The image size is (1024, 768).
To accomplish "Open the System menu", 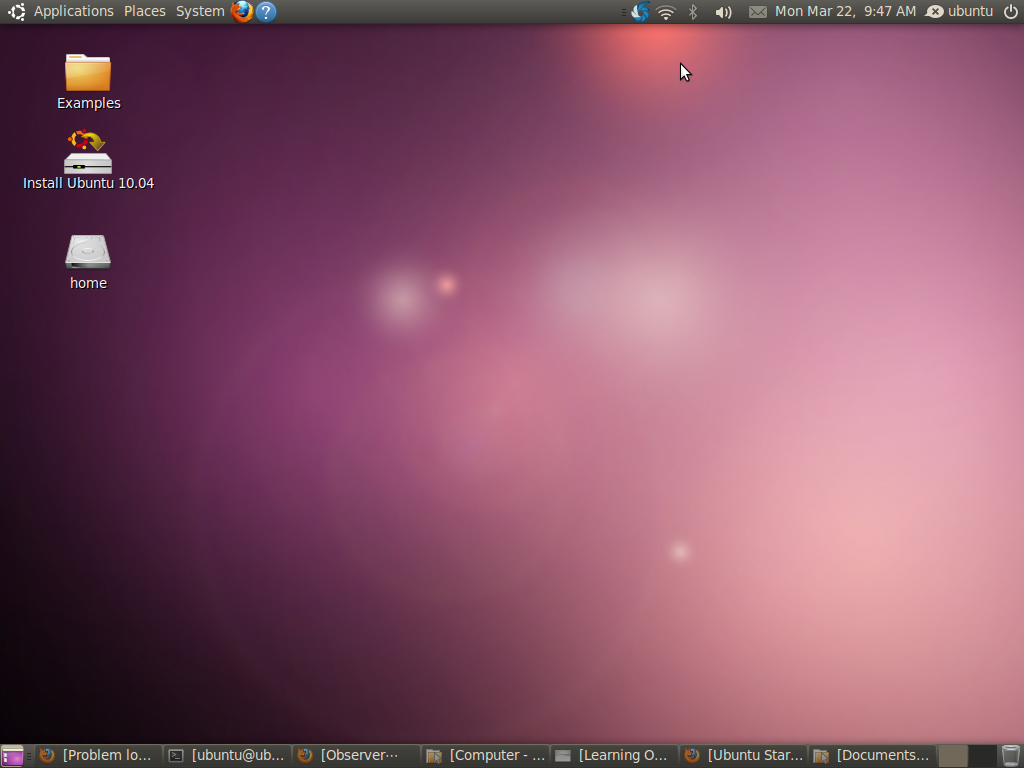I will [199, 11].
